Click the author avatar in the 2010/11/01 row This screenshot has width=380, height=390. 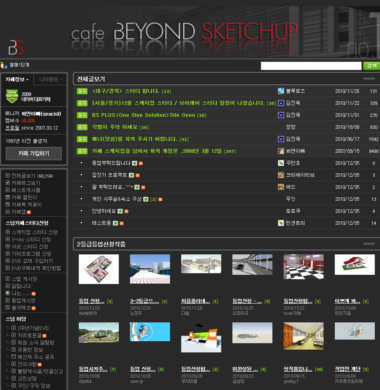(281, 115)
